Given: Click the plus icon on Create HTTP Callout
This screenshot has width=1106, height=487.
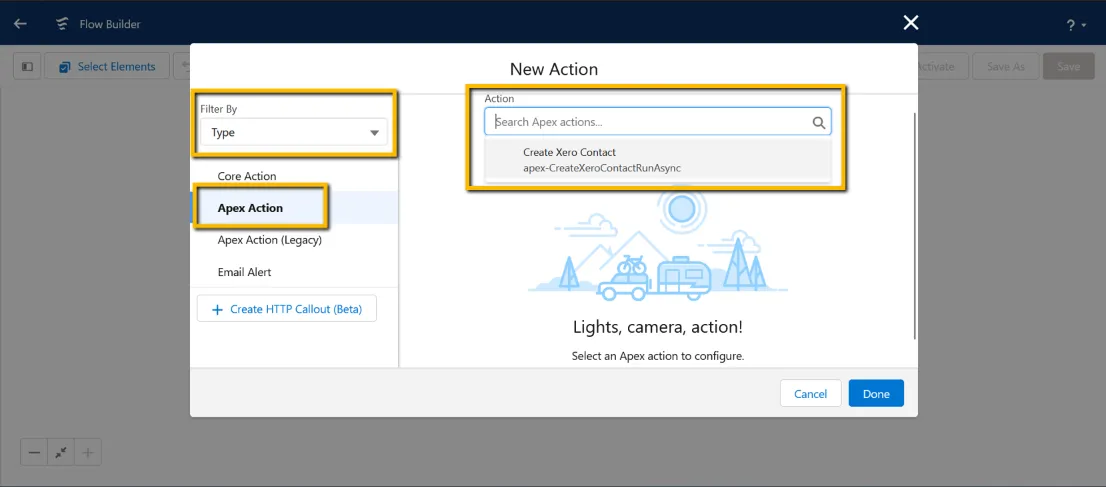Looking at the screenshot, I should coord(217,309).
